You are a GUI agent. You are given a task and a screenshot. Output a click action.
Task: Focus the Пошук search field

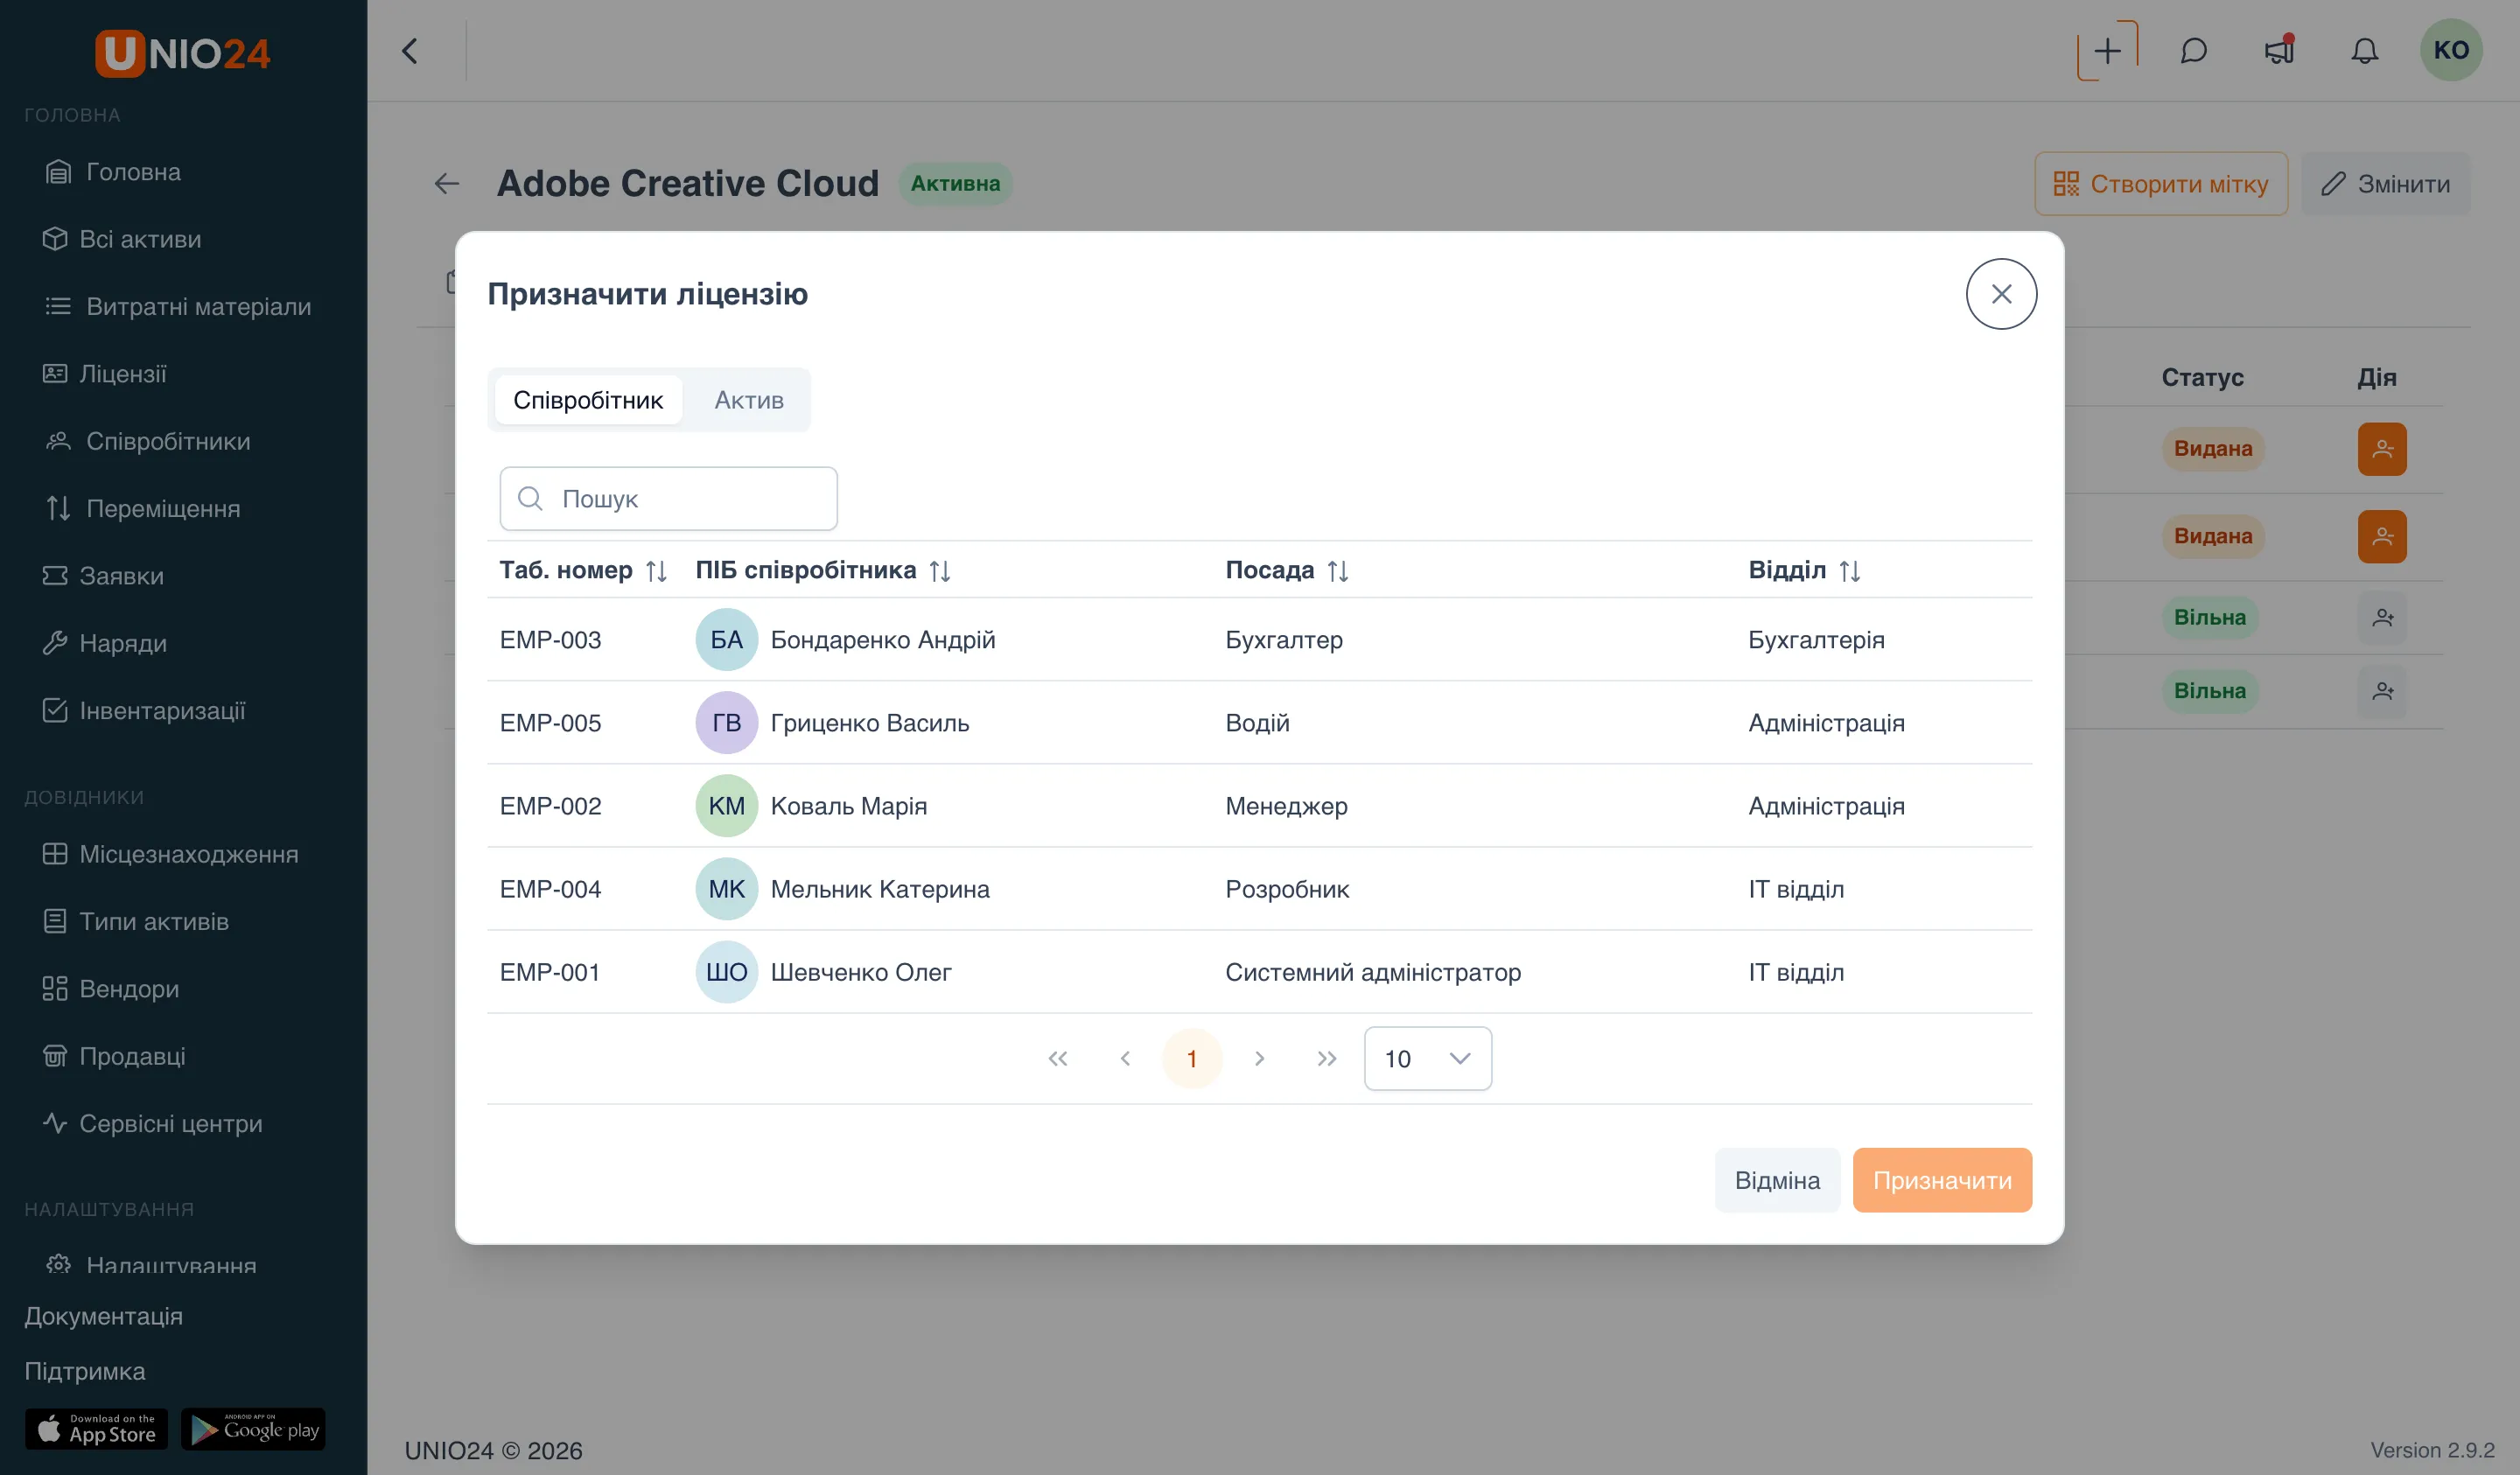click(668, 498)
